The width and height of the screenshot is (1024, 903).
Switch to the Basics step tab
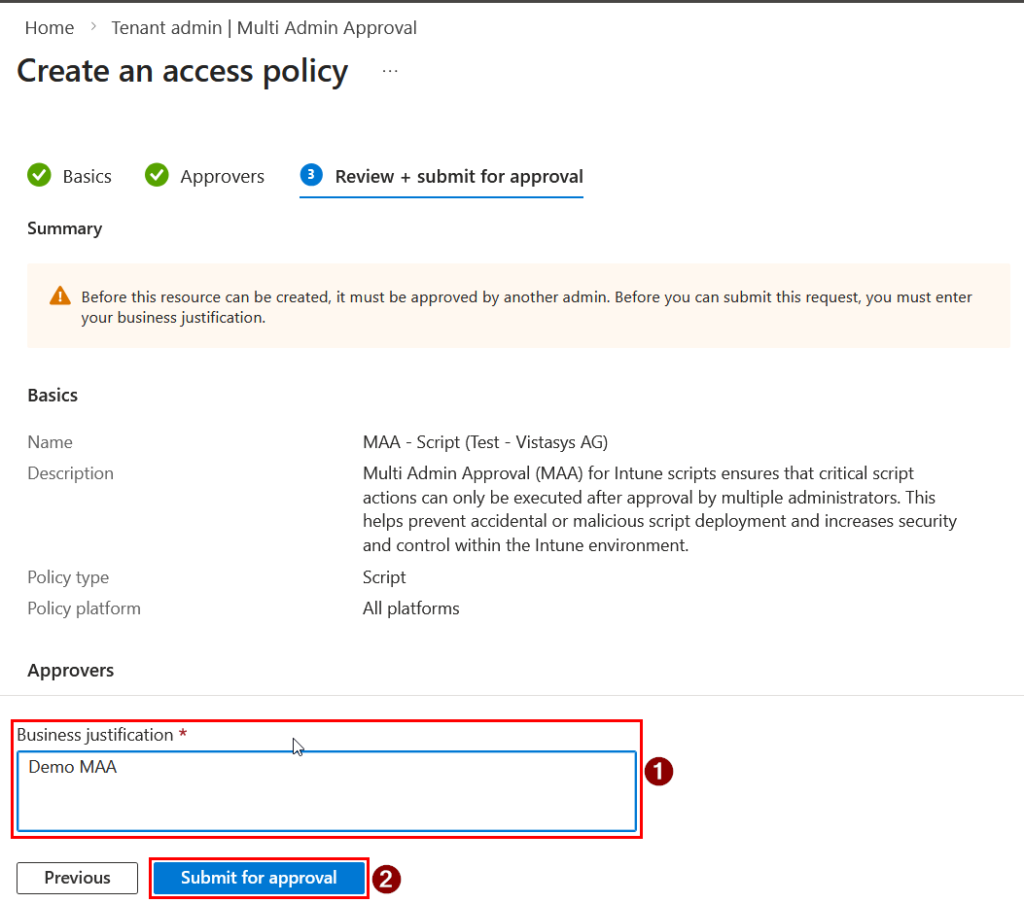87,176
